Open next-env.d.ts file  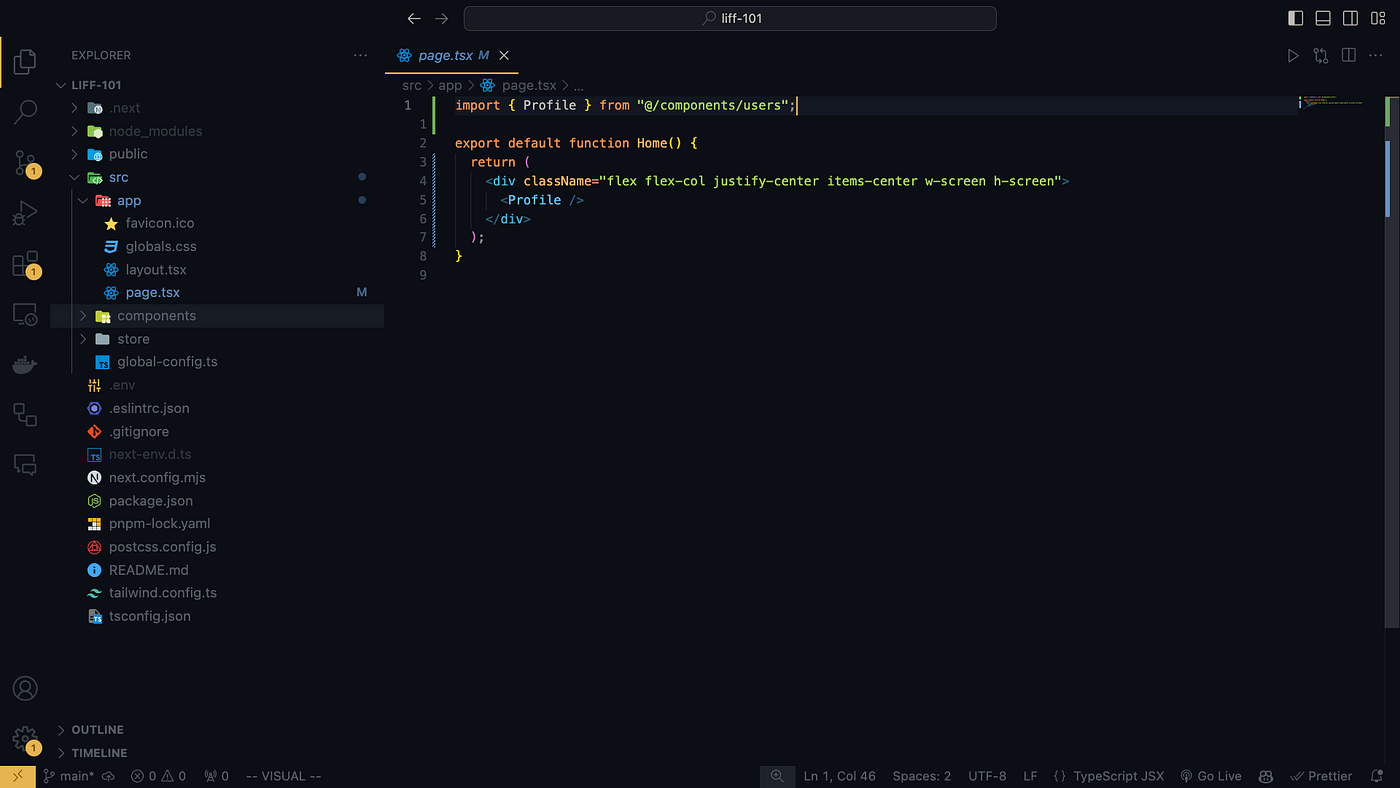pos(217,454)
